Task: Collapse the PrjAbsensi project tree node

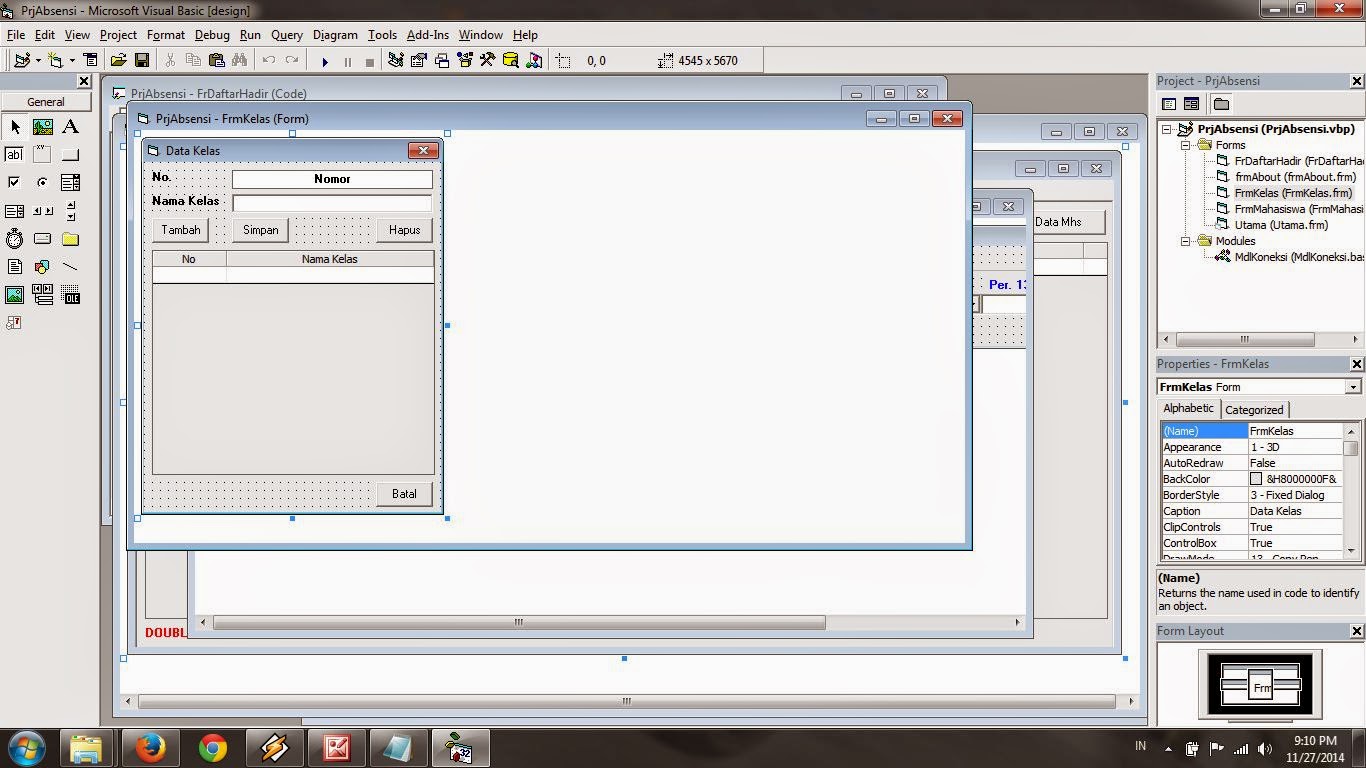Action: tap(1167, 129)
